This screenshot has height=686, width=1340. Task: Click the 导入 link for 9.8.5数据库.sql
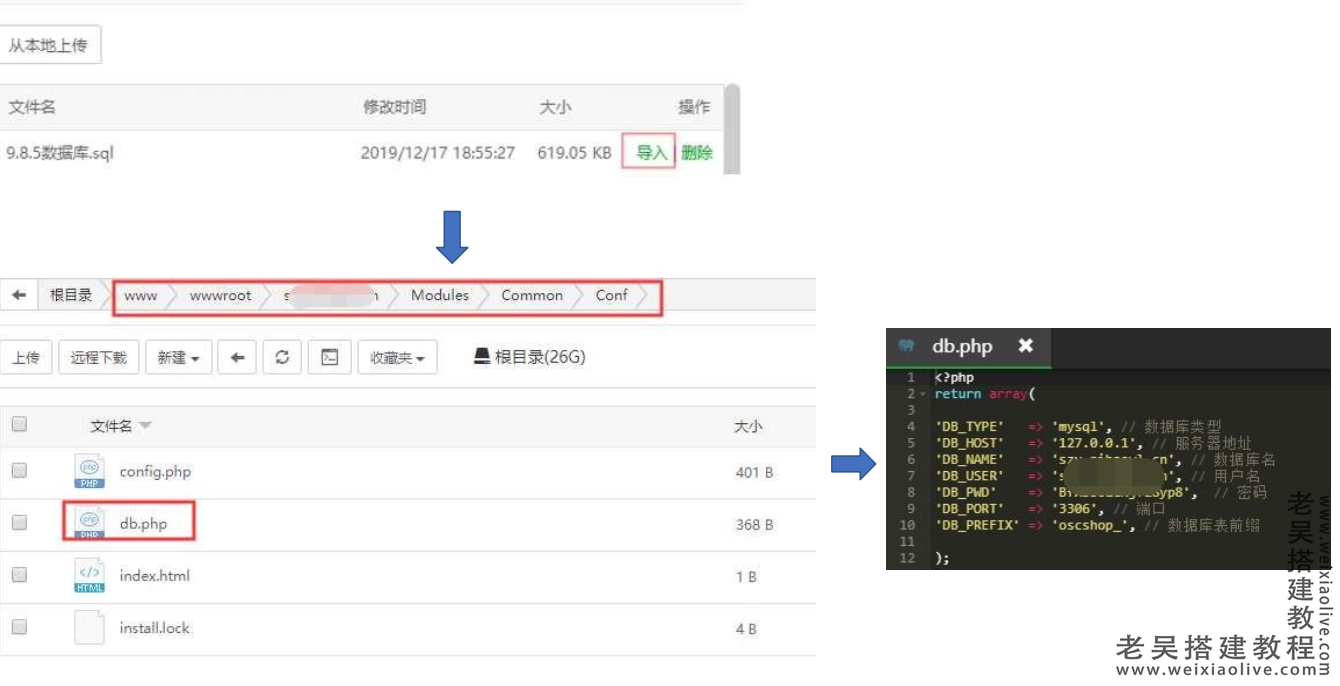[x=648, y=152]
